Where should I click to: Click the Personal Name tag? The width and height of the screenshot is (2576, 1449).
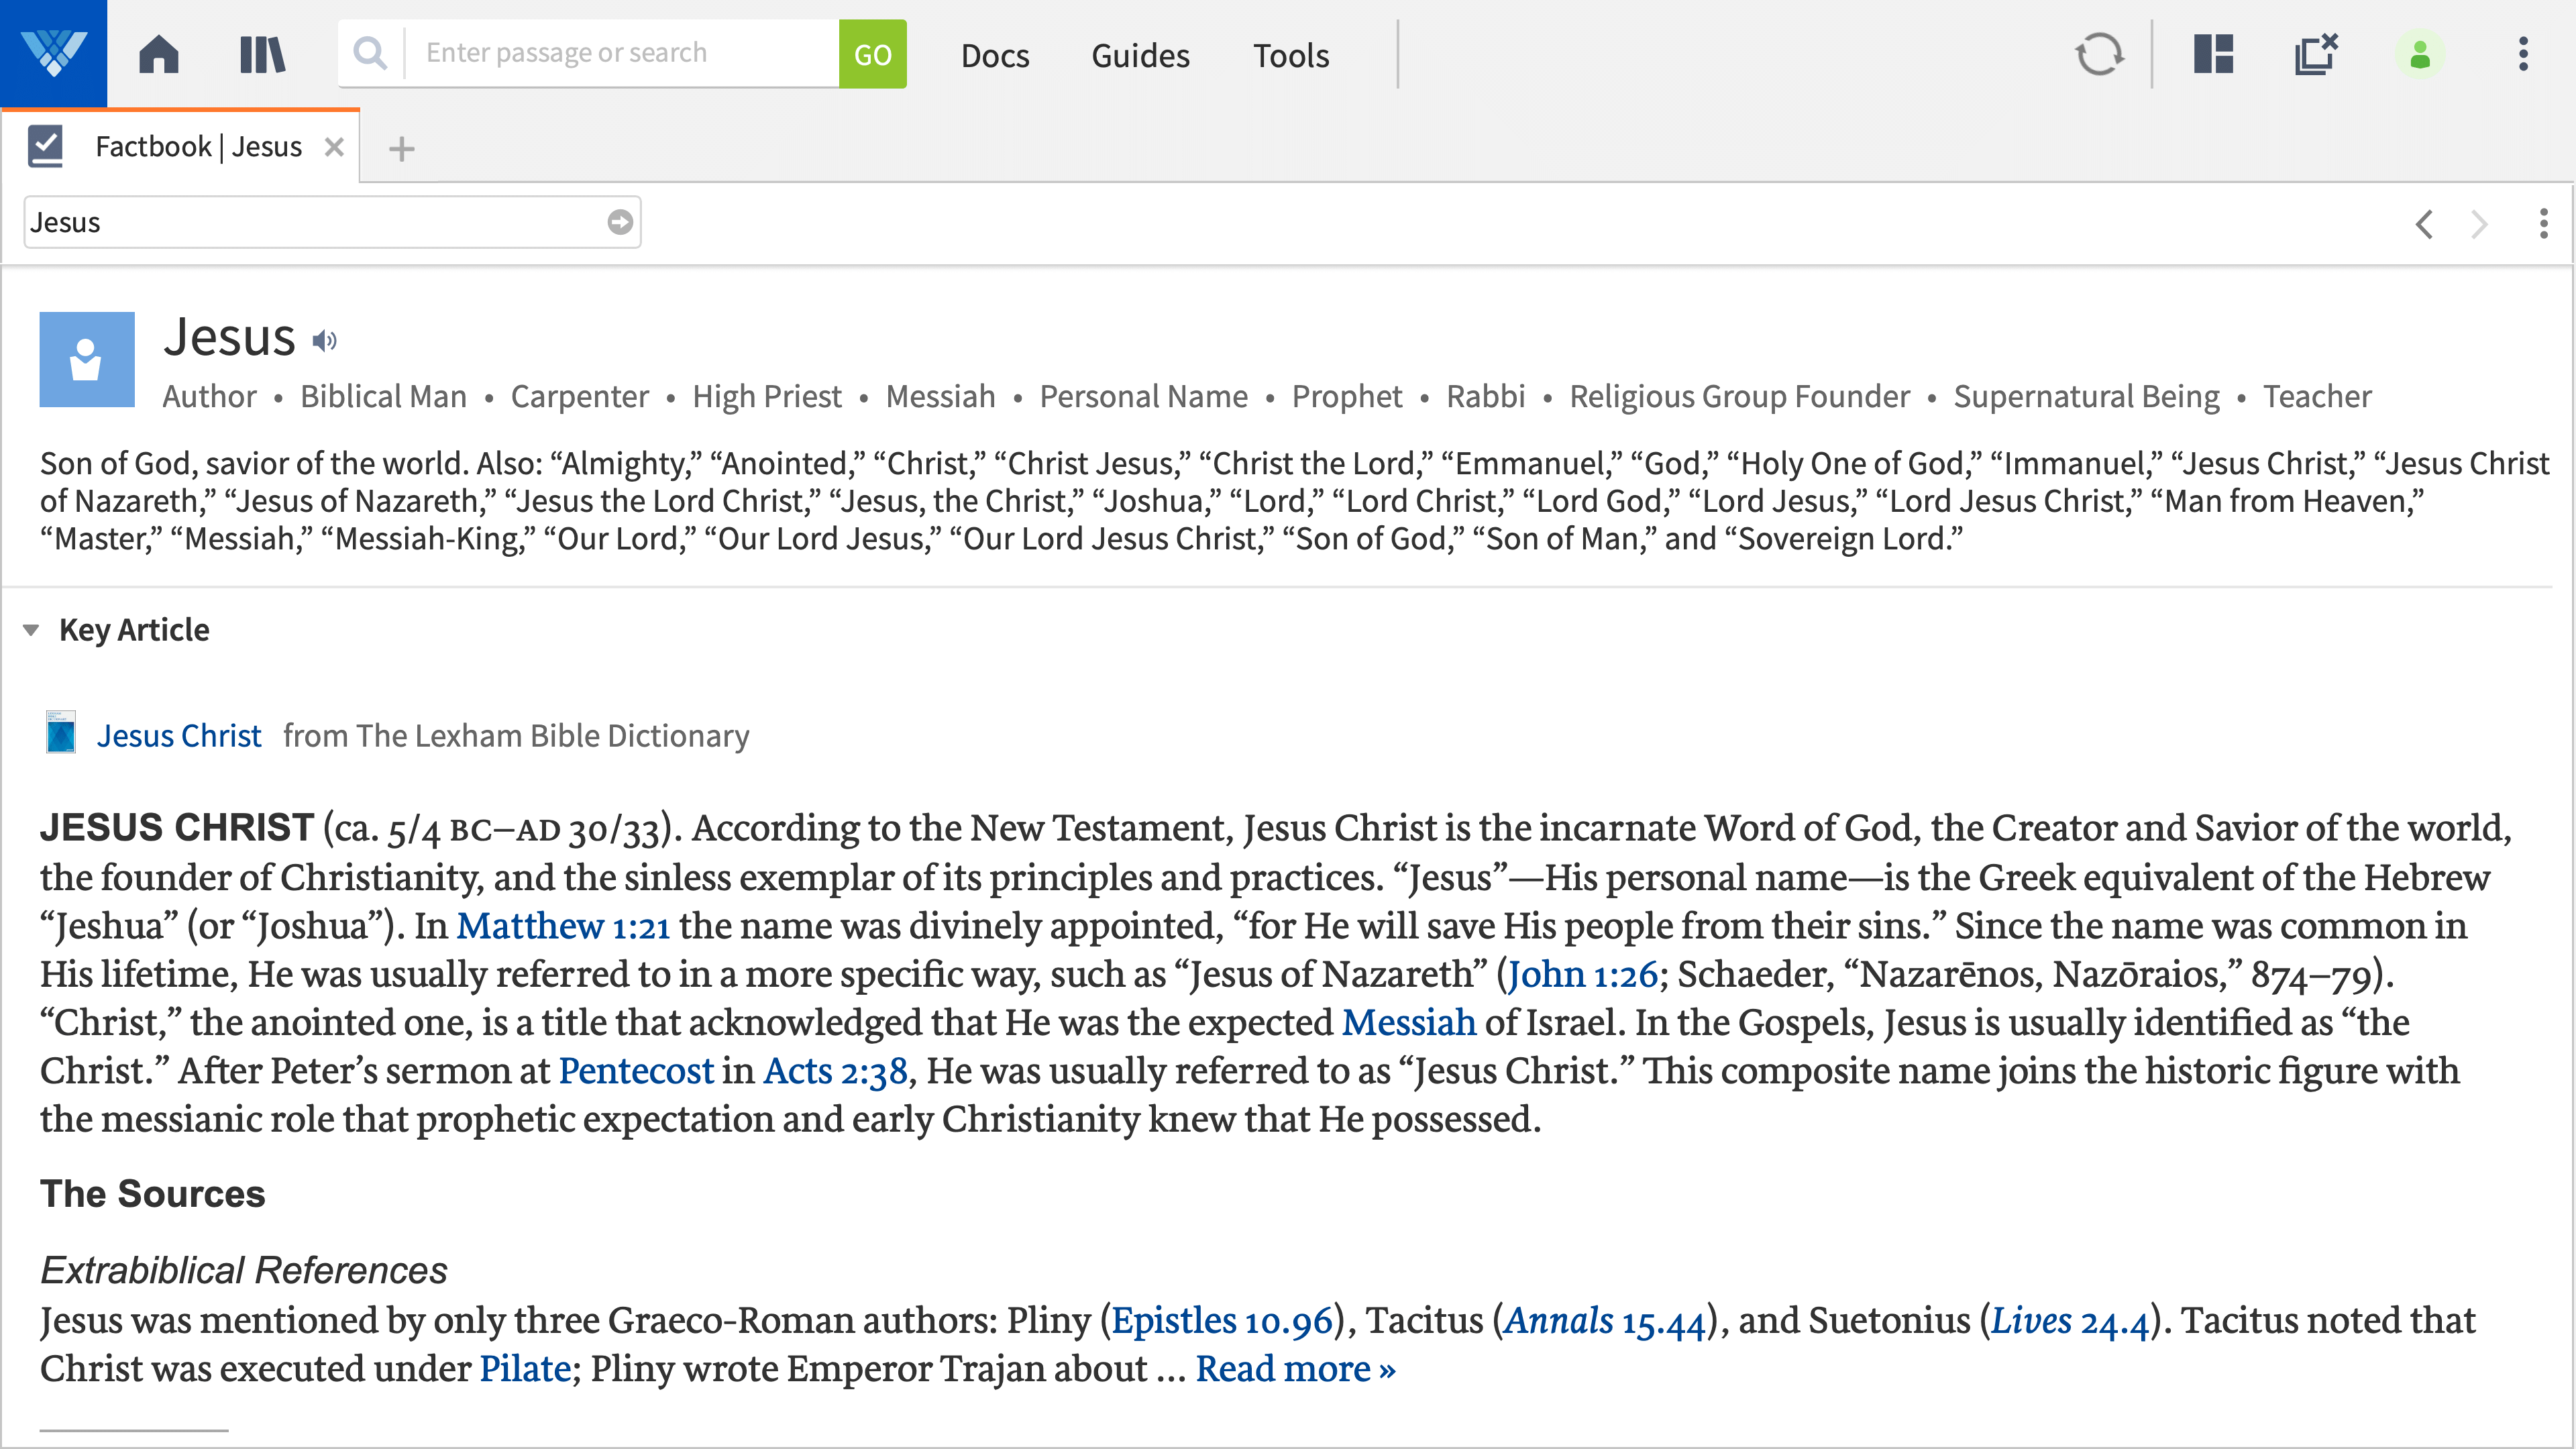pyautogui.click(x=1144, y=396)
